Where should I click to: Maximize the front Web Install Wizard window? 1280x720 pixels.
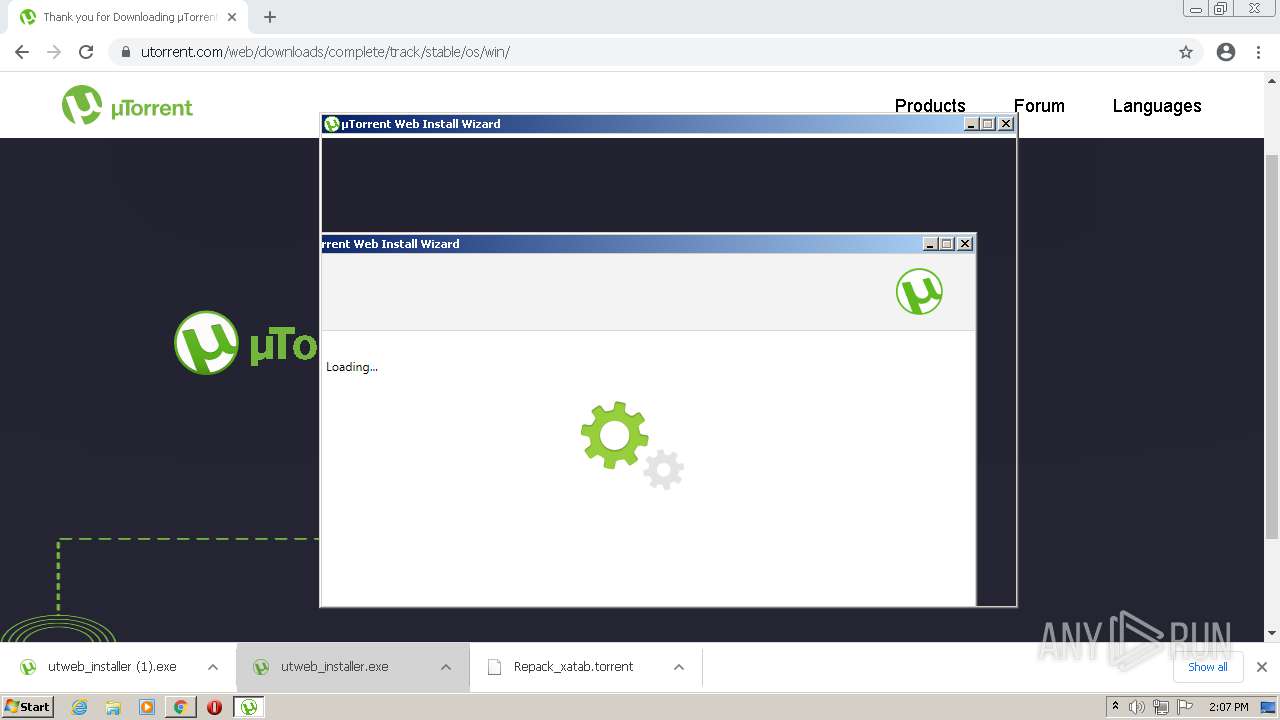(947, 244)
